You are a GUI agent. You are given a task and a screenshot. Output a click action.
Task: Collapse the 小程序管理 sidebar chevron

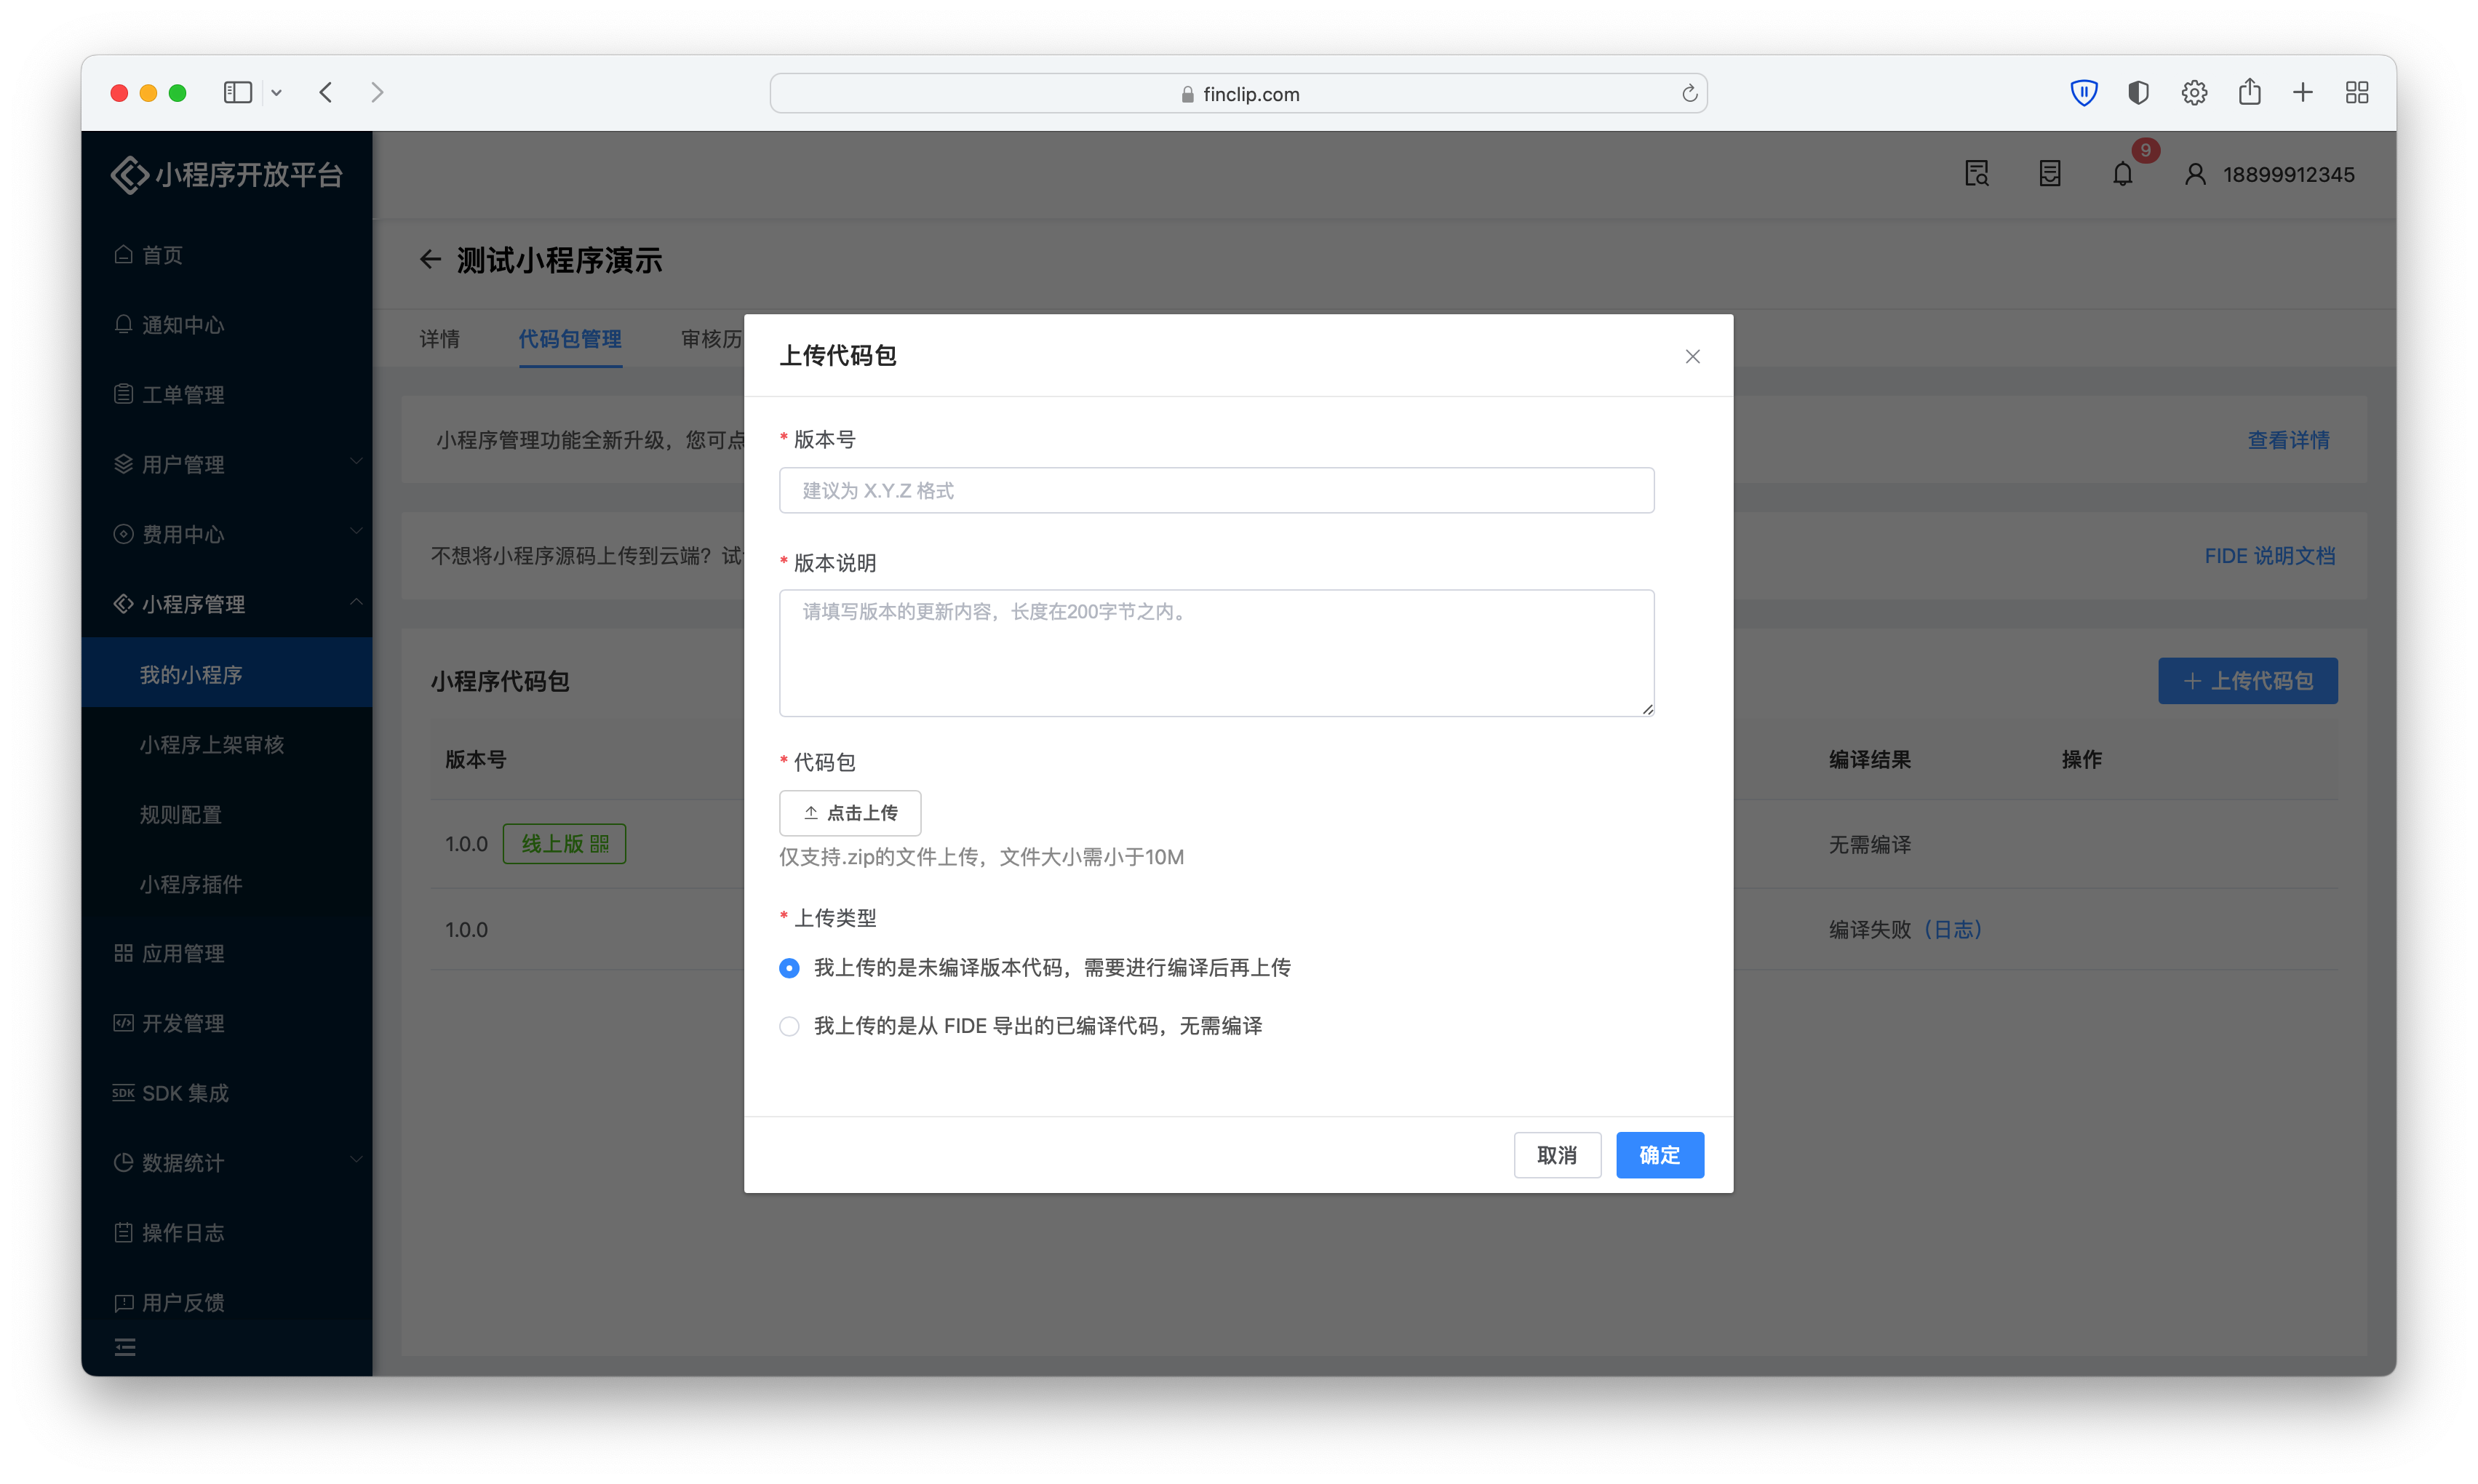point(356,602)
